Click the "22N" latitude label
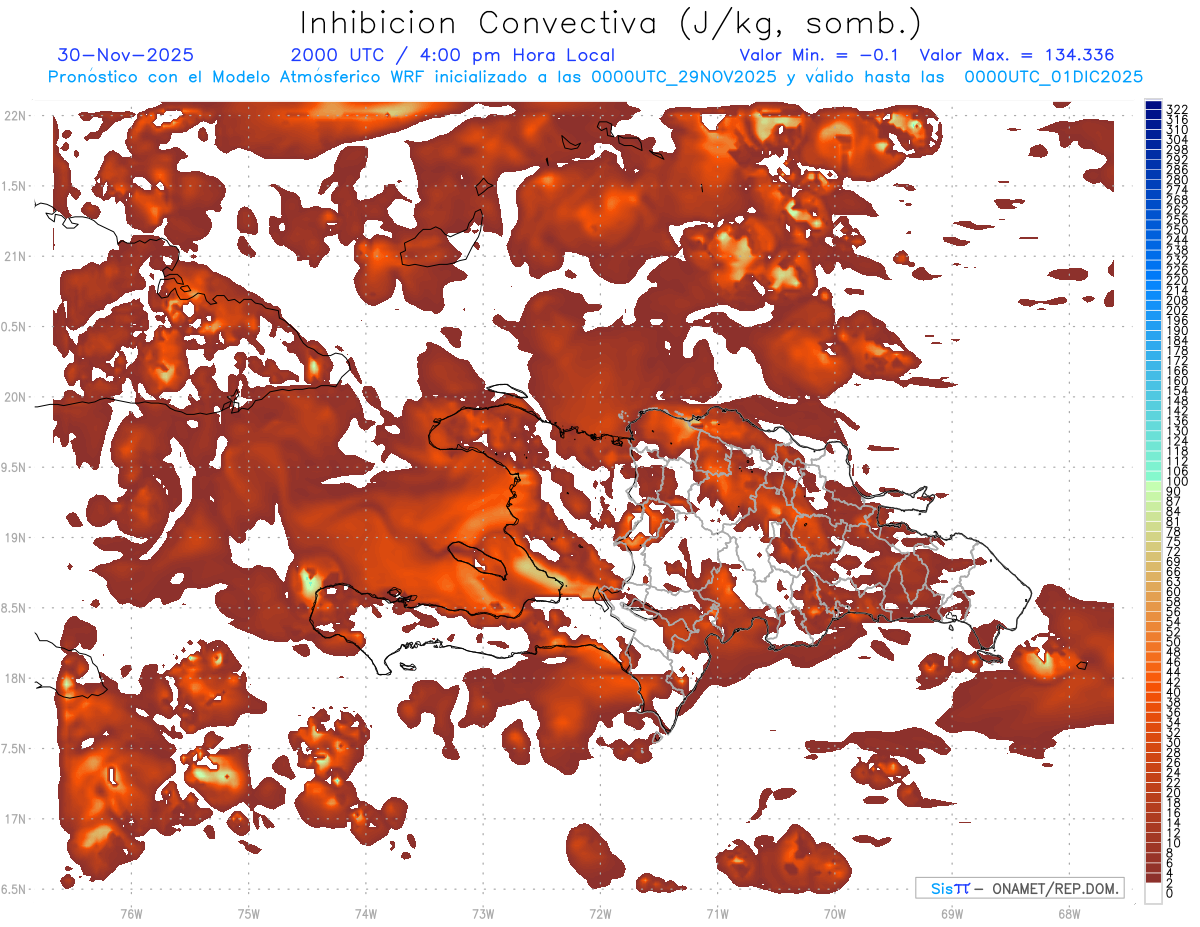The height and width of the screenshot is (927, 1200). [16, 116]
